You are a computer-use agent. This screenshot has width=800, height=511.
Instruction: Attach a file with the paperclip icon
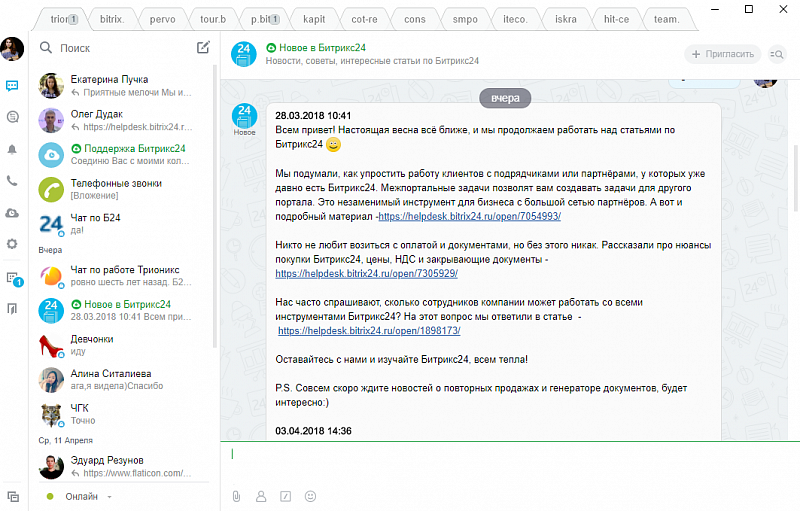tap(236, 496)
